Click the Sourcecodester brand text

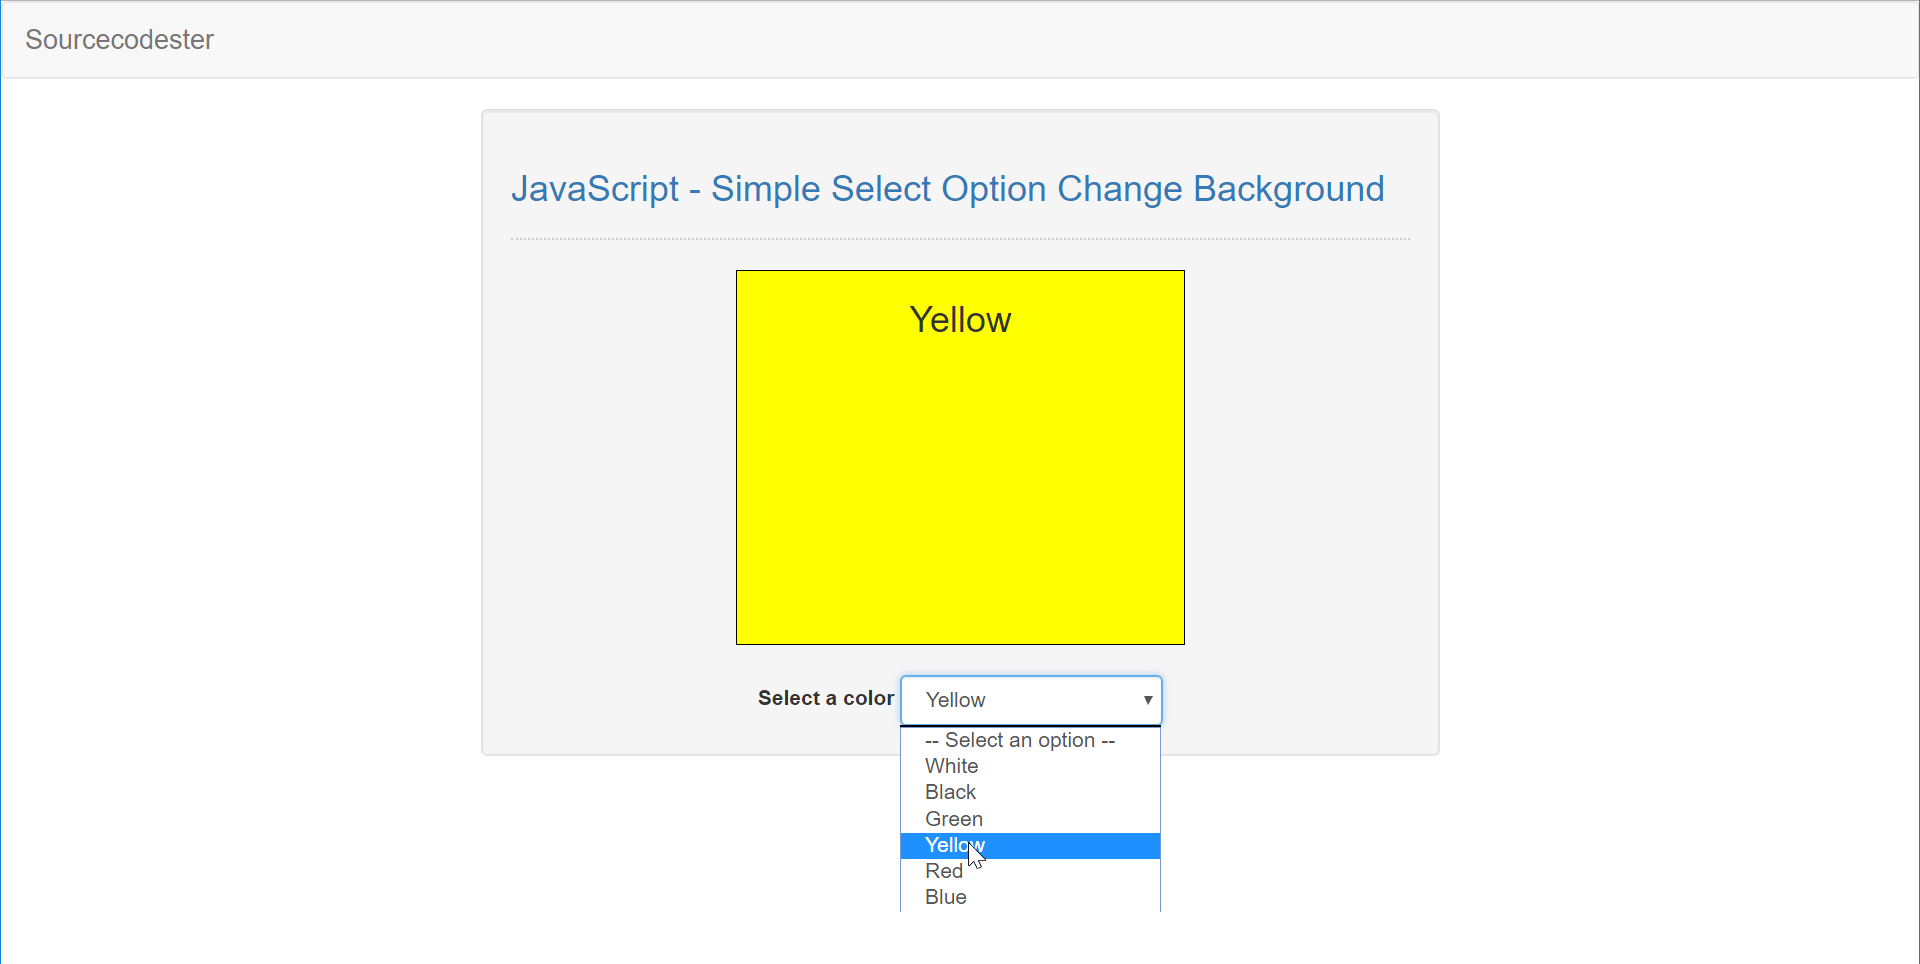click(119, 39)
